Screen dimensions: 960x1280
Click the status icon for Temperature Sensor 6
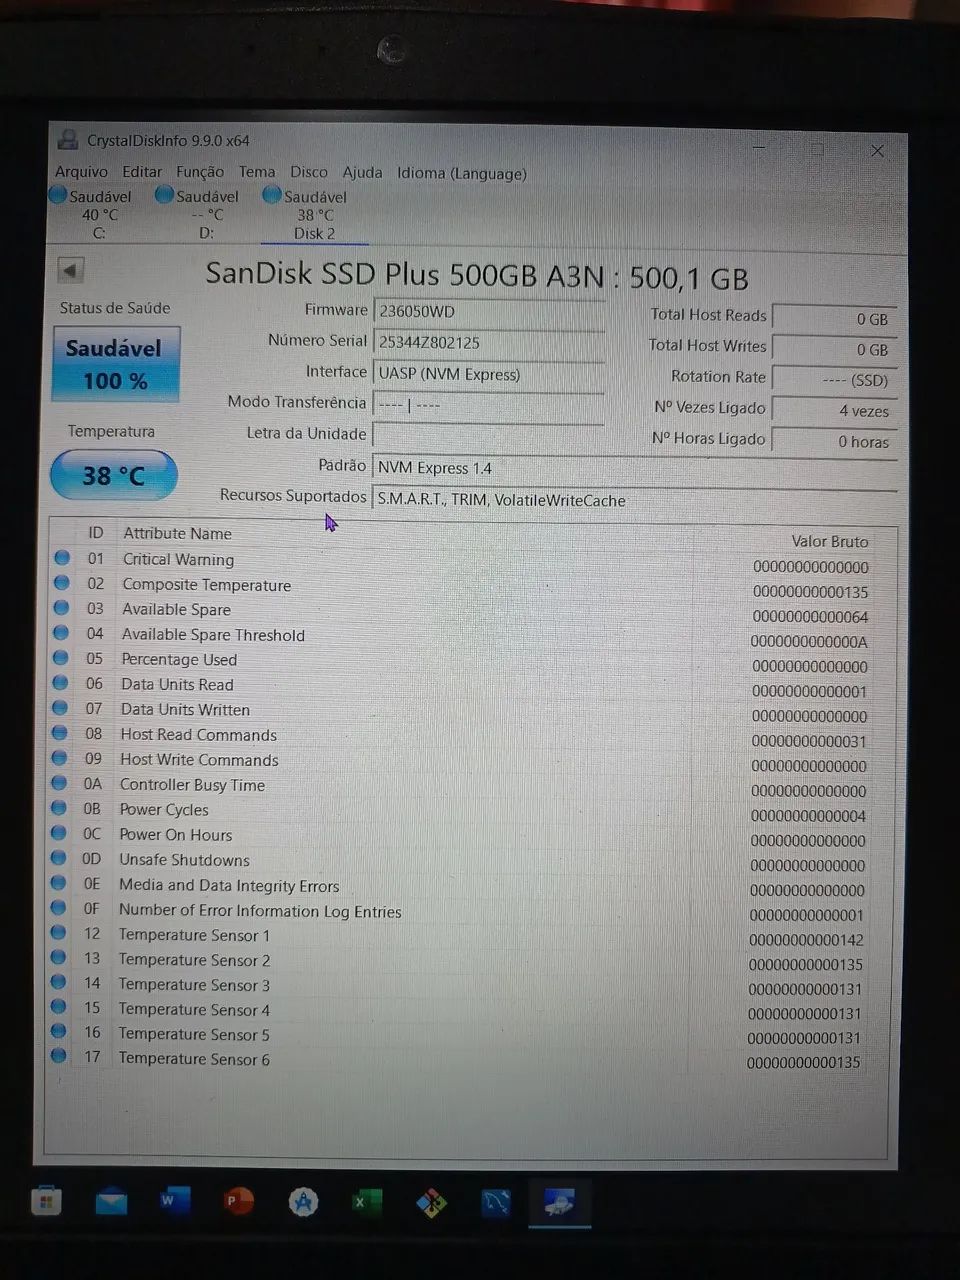point(58,1055)
